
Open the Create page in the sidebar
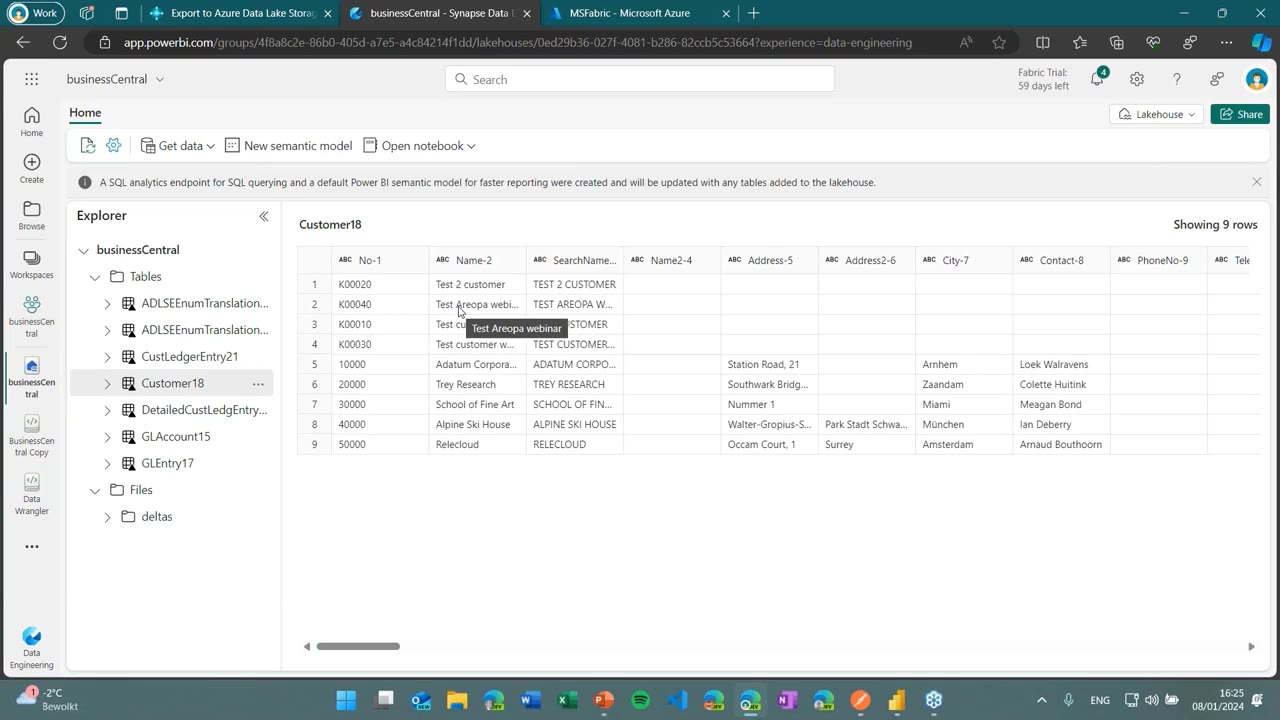click(32, 168)
